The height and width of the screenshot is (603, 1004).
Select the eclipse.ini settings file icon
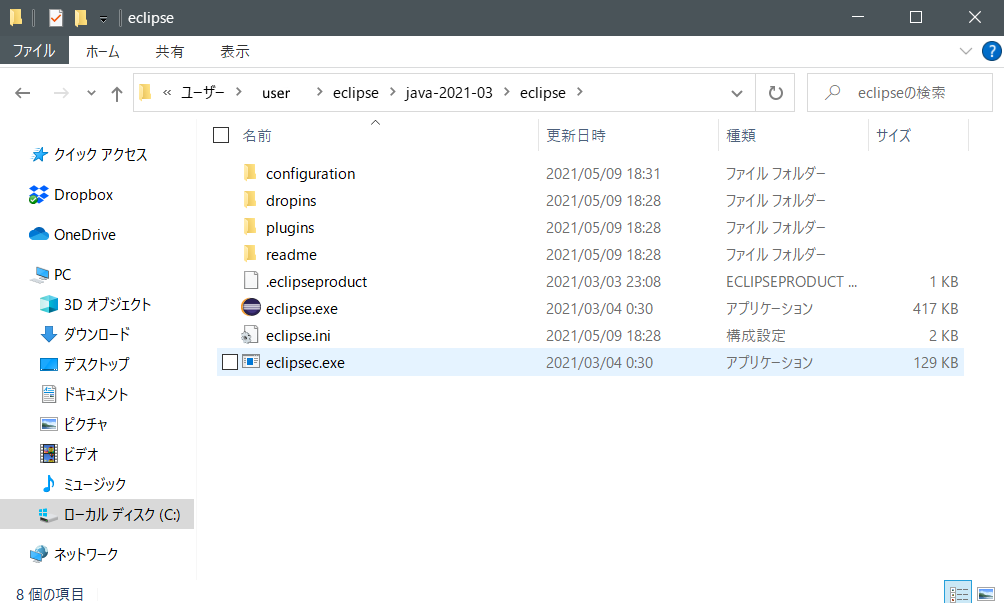click(x=250, y=335)
